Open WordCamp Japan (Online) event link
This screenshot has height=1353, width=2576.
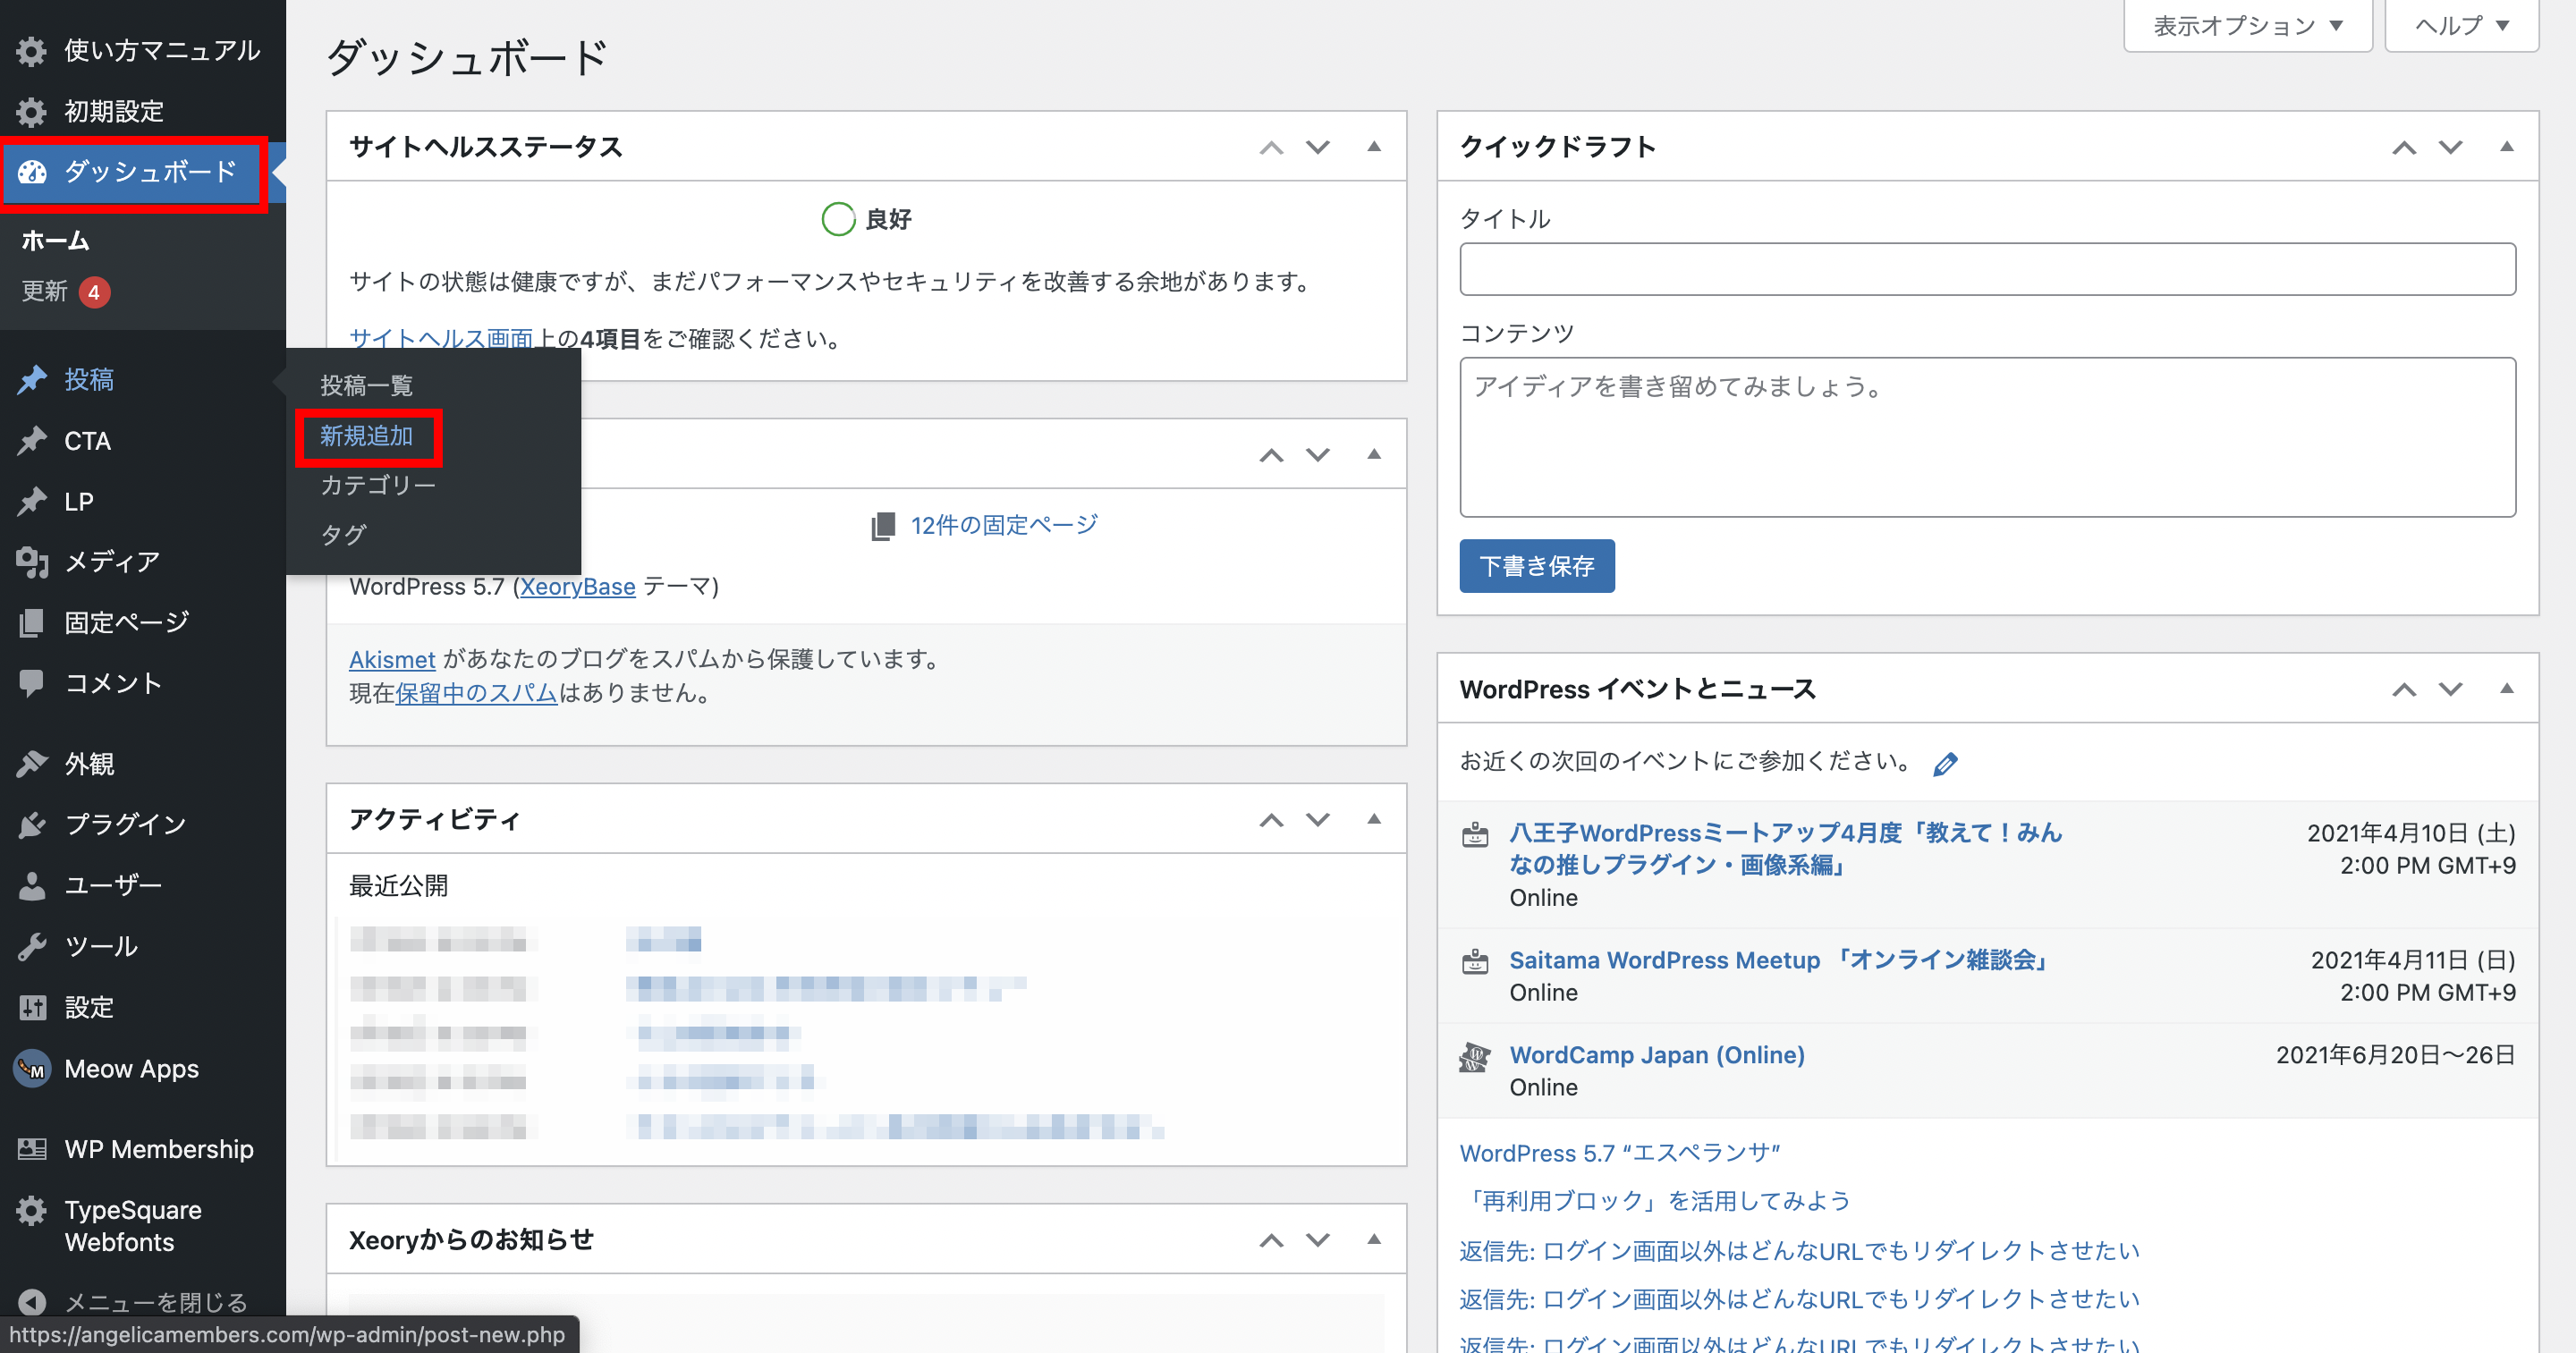pyautogui.click(x=1657, y=1055)
